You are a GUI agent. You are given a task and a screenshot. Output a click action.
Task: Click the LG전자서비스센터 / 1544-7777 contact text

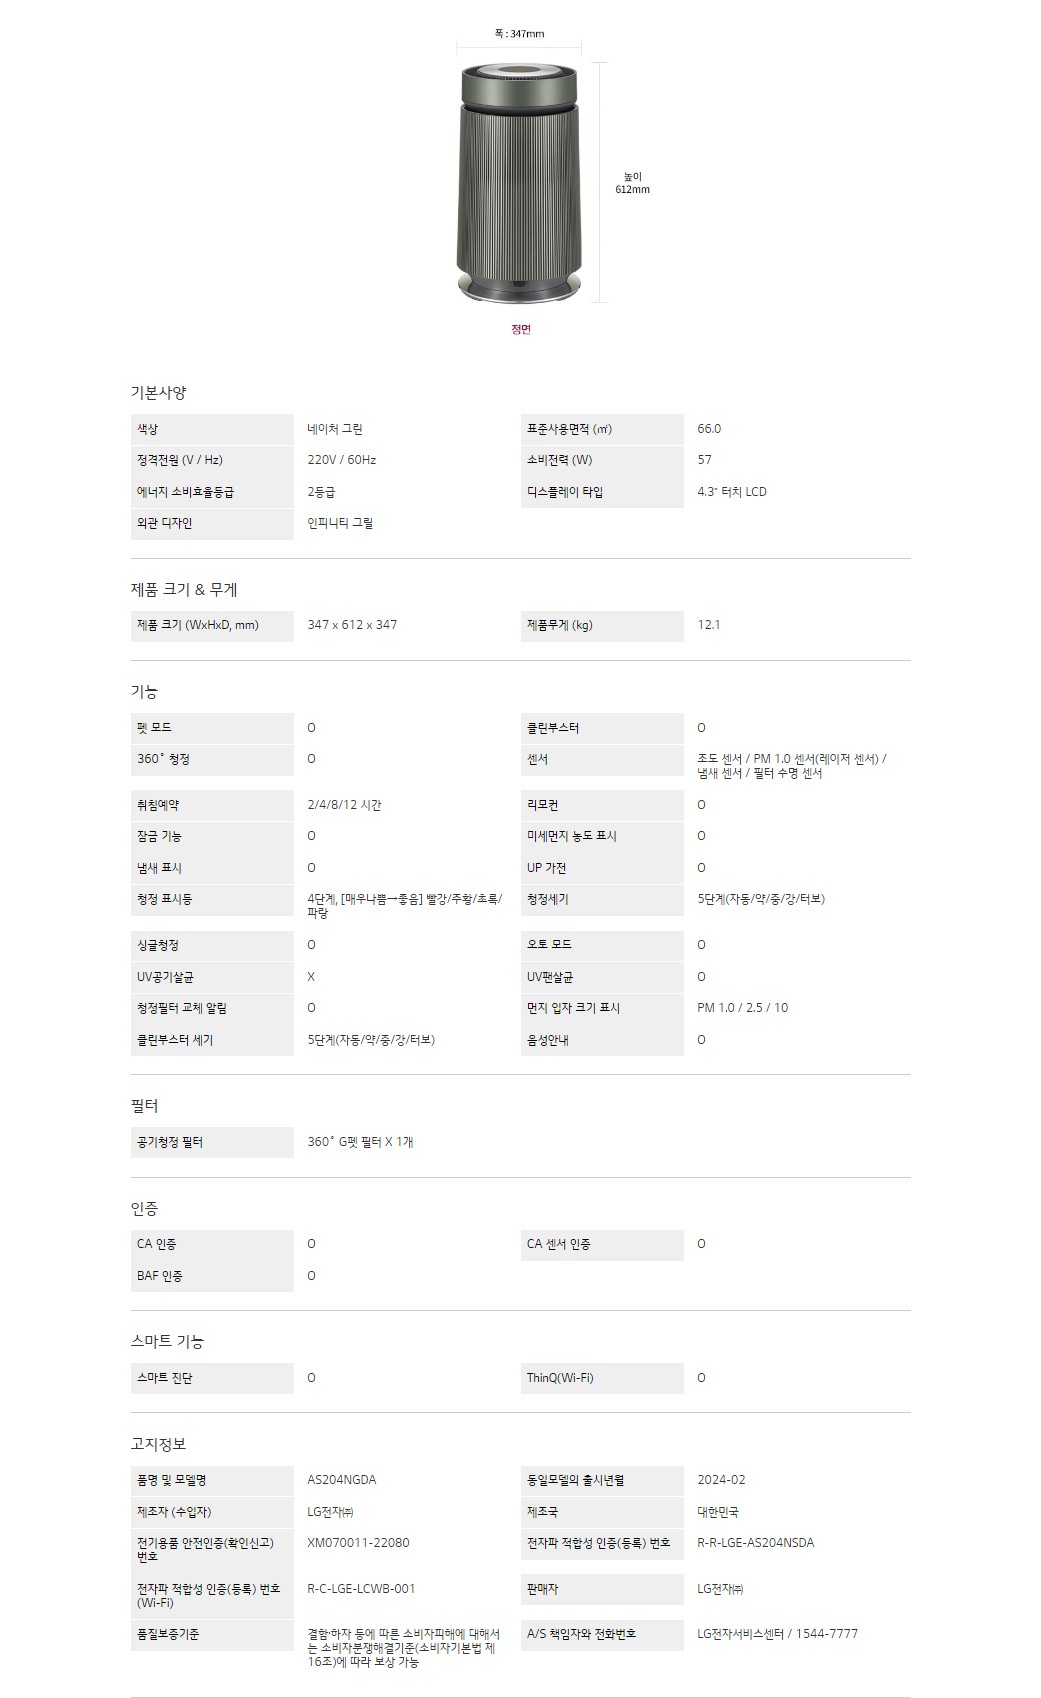click(777, 1634)
